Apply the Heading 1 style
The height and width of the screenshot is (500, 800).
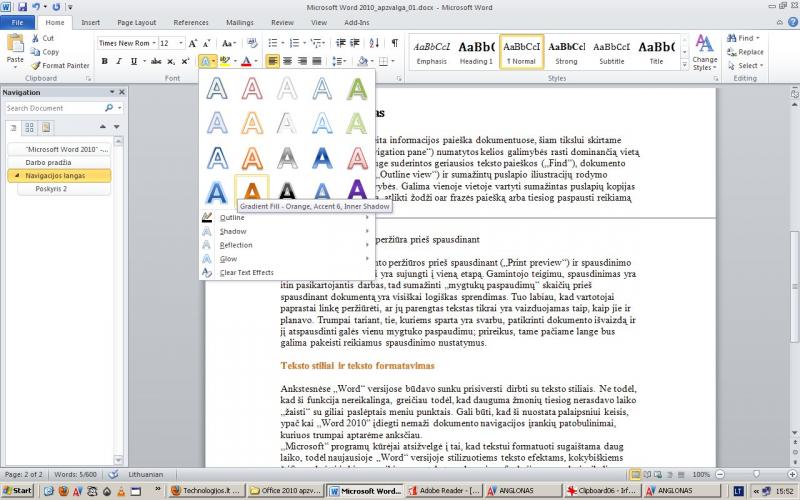click(476, 52)
